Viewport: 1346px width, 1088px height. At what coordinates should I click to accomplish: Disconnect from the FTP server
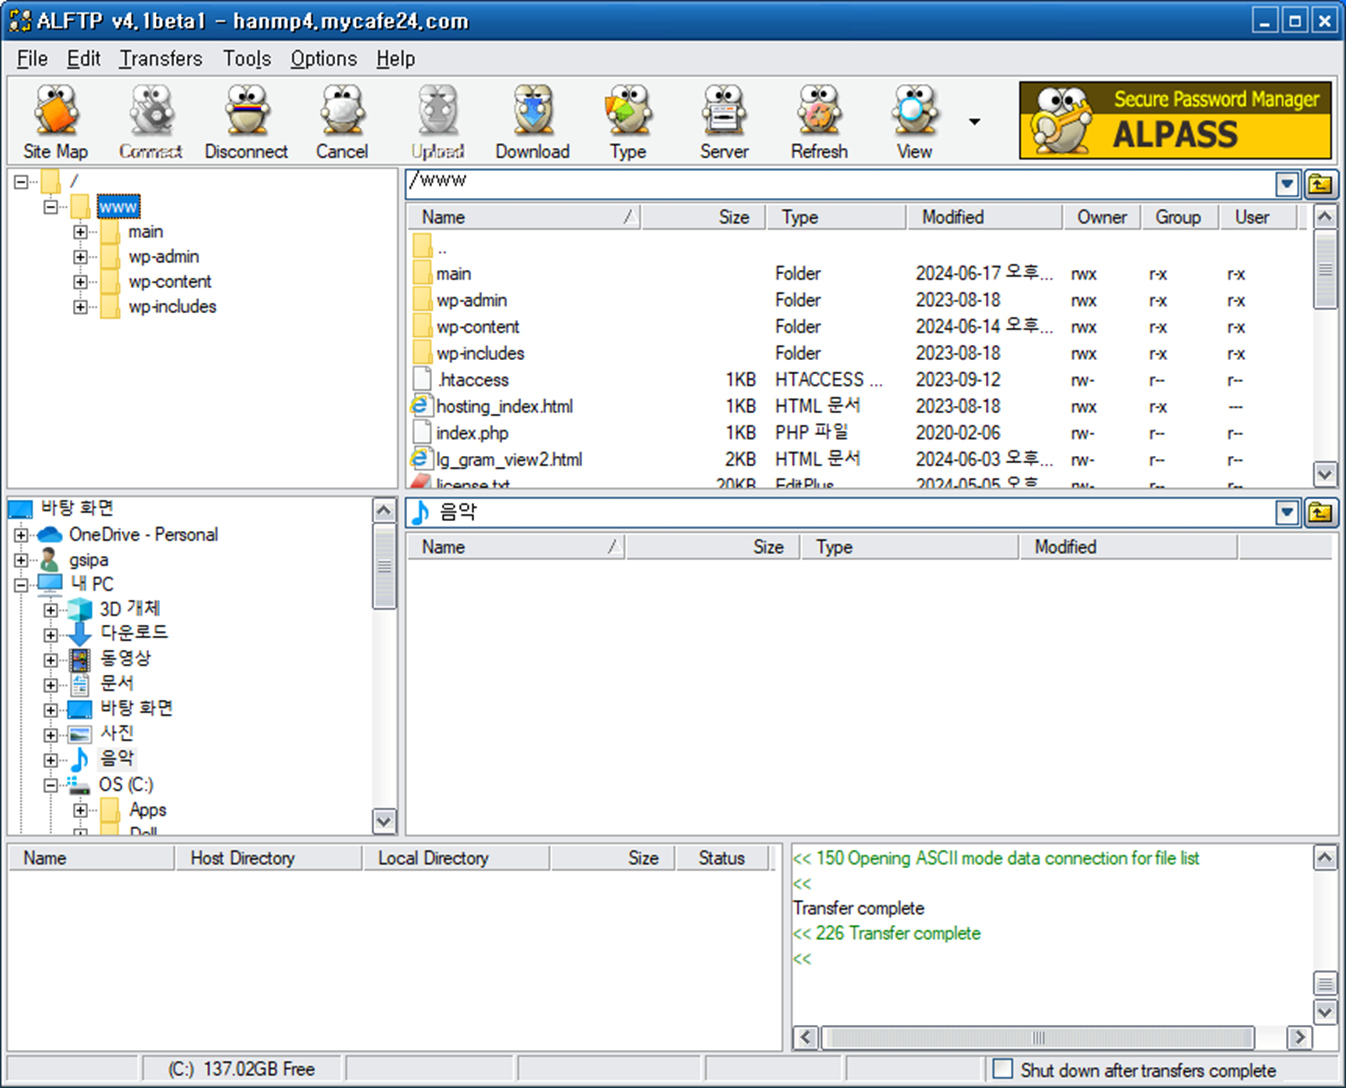pyautogui.click(x=246, y=120)
